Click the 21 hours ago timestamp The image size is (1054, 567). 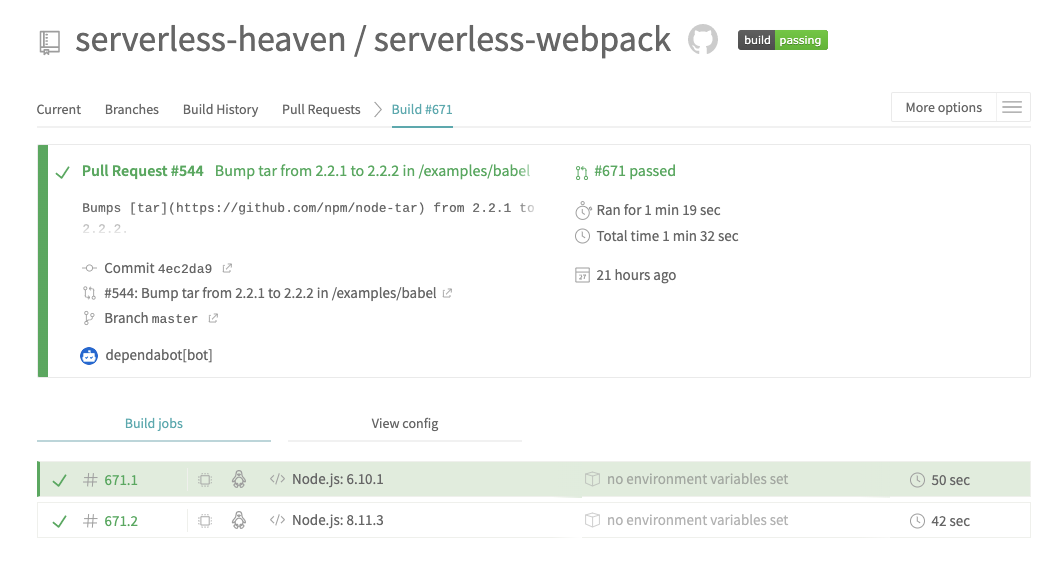point(636,275)
